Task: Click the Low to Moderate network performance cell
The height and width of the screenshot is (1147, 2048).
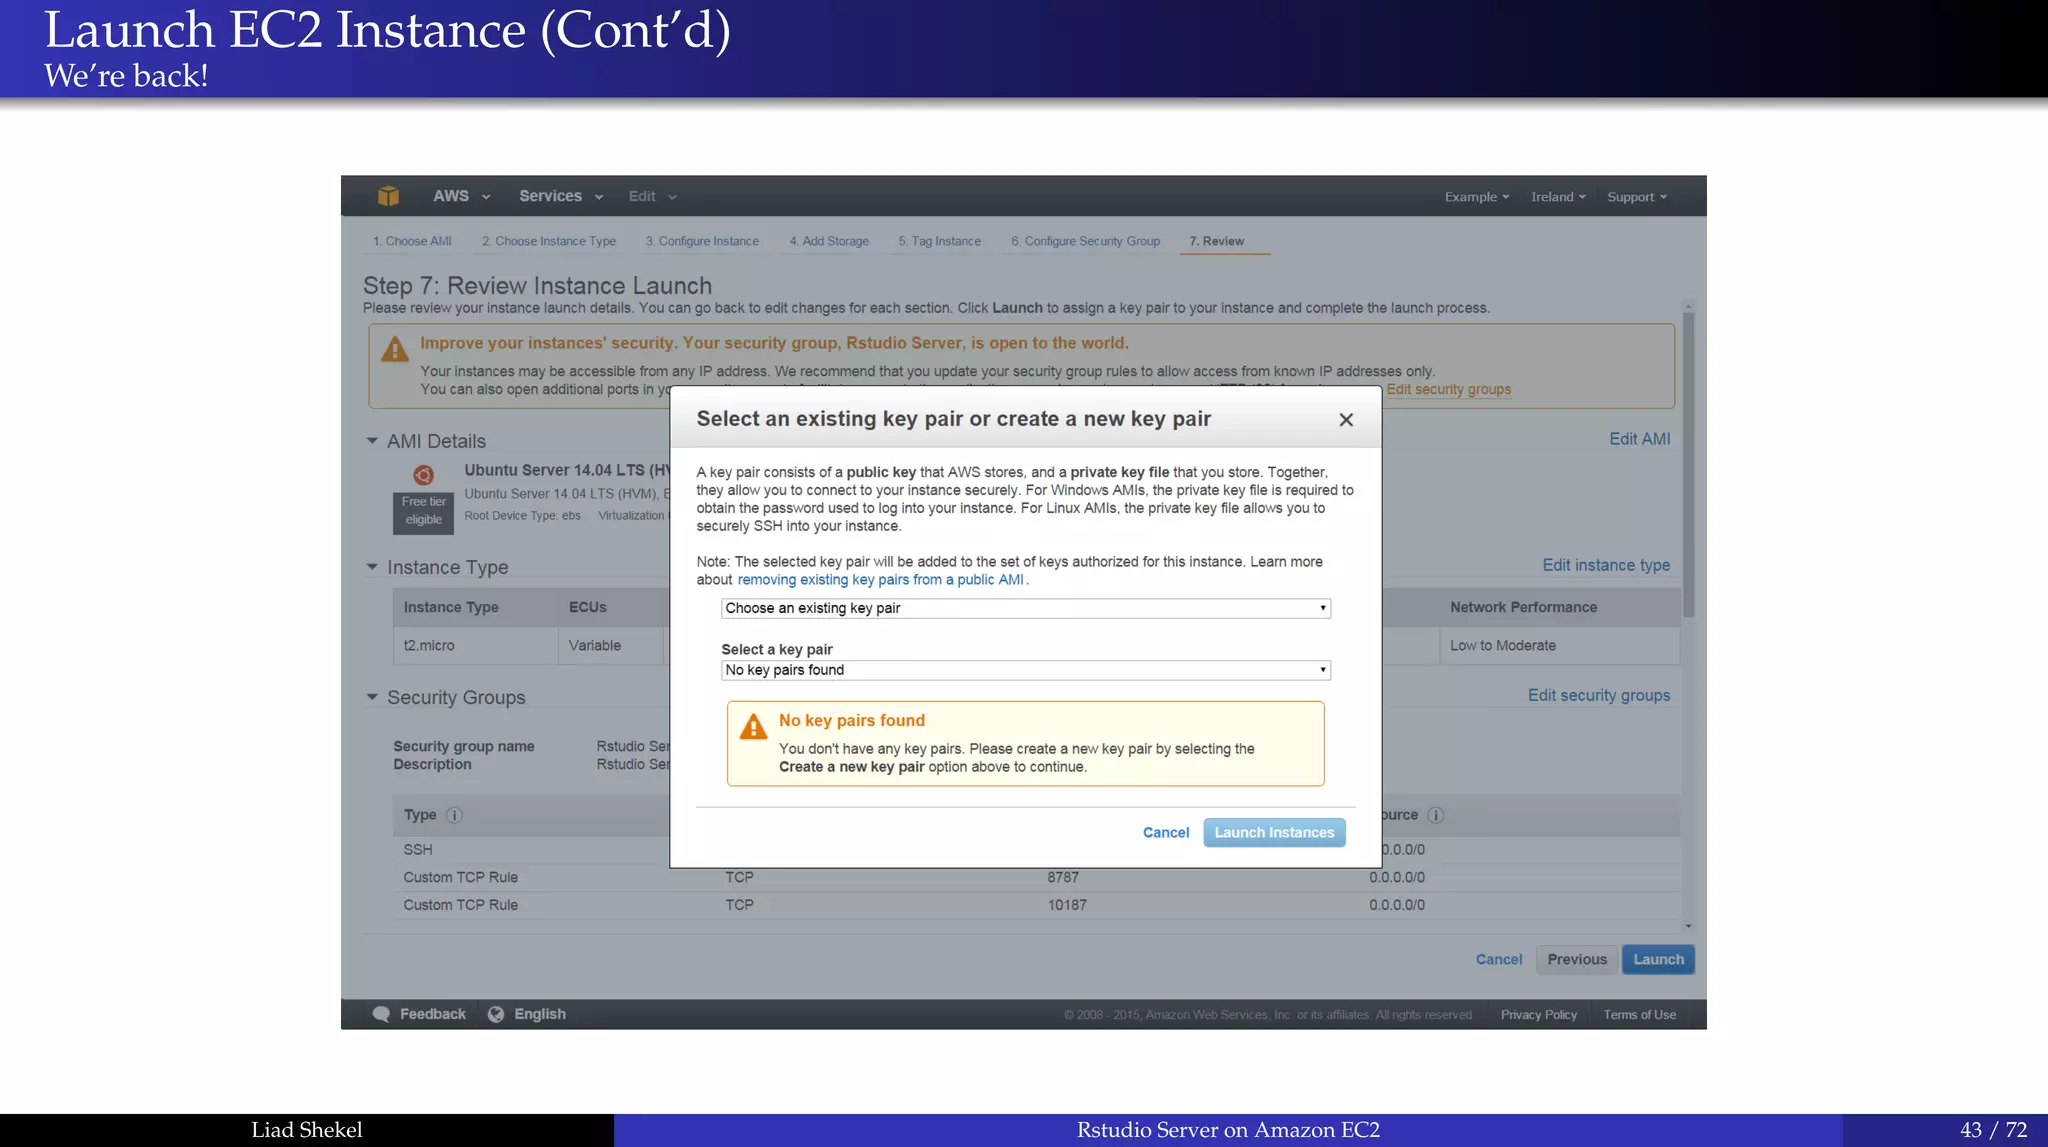Action: point(1560,646)
